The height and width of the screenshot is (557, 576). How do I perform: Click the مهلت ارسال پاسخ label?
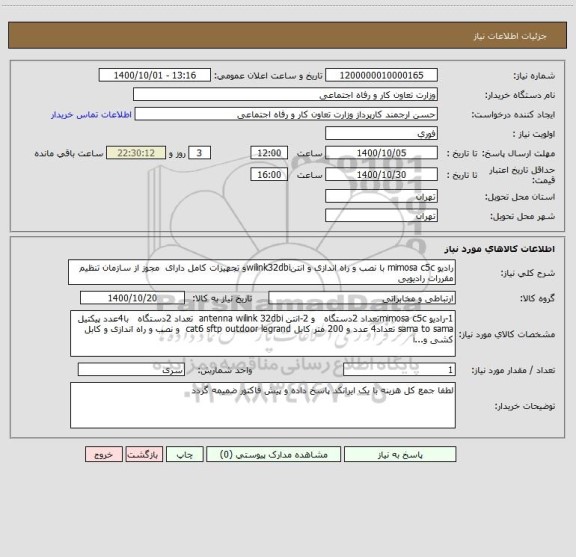pos(519,153)
